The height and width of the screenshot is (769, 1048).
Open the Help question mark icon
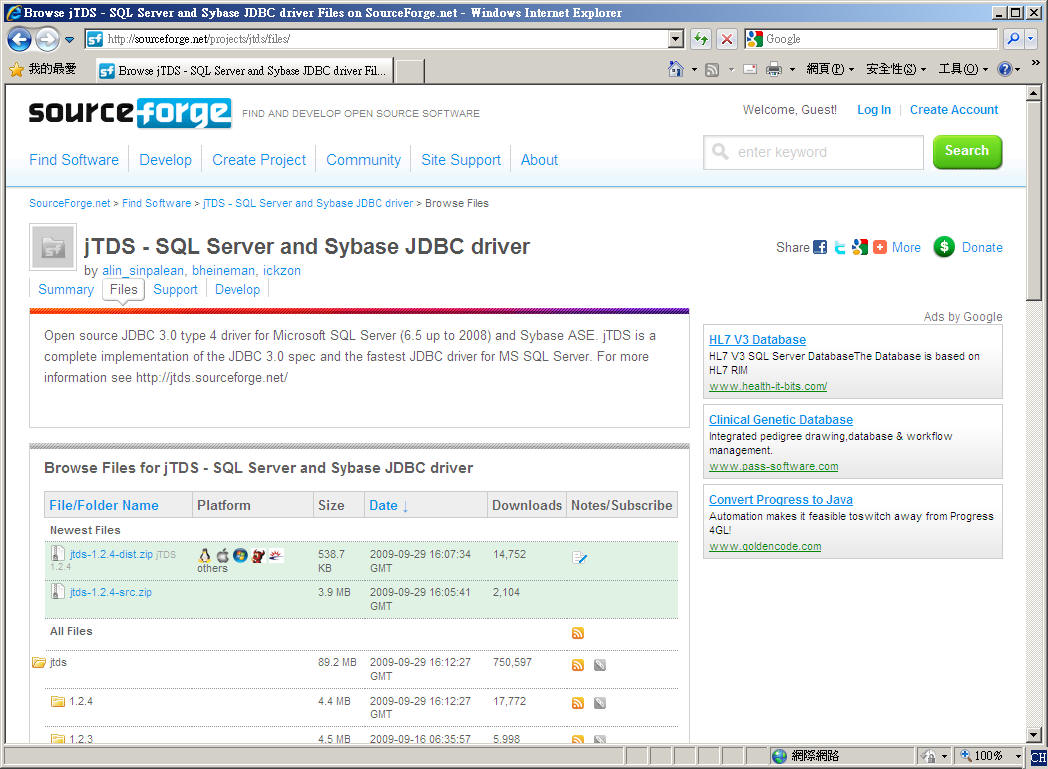tap(1005, 69)
